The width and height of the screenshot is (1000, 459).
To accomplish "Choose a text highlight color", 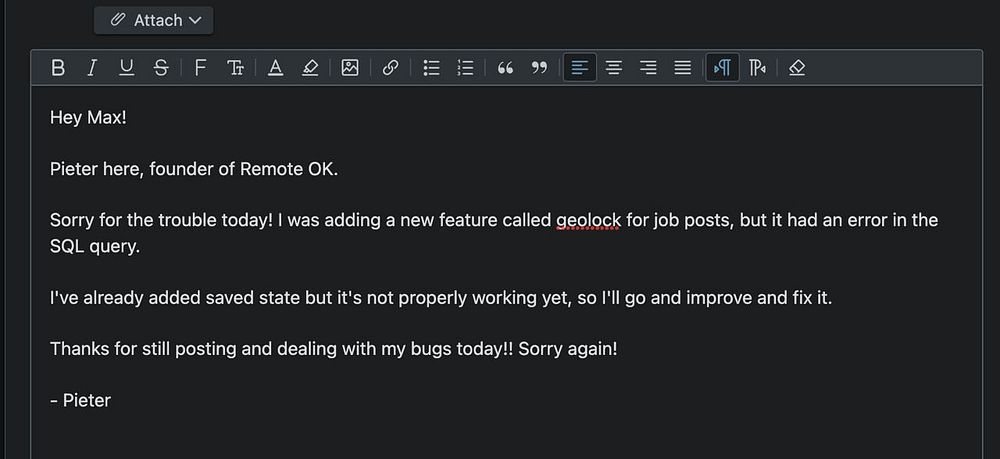I will click(x=310, y=68).
